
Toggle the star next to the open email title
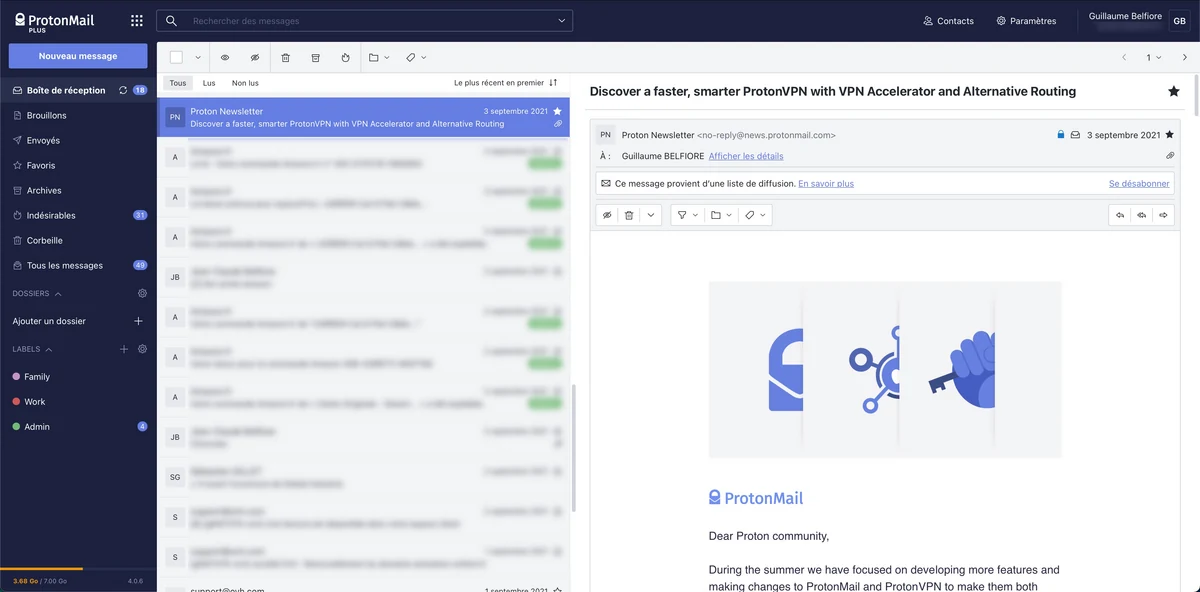tap(1174, 91)
